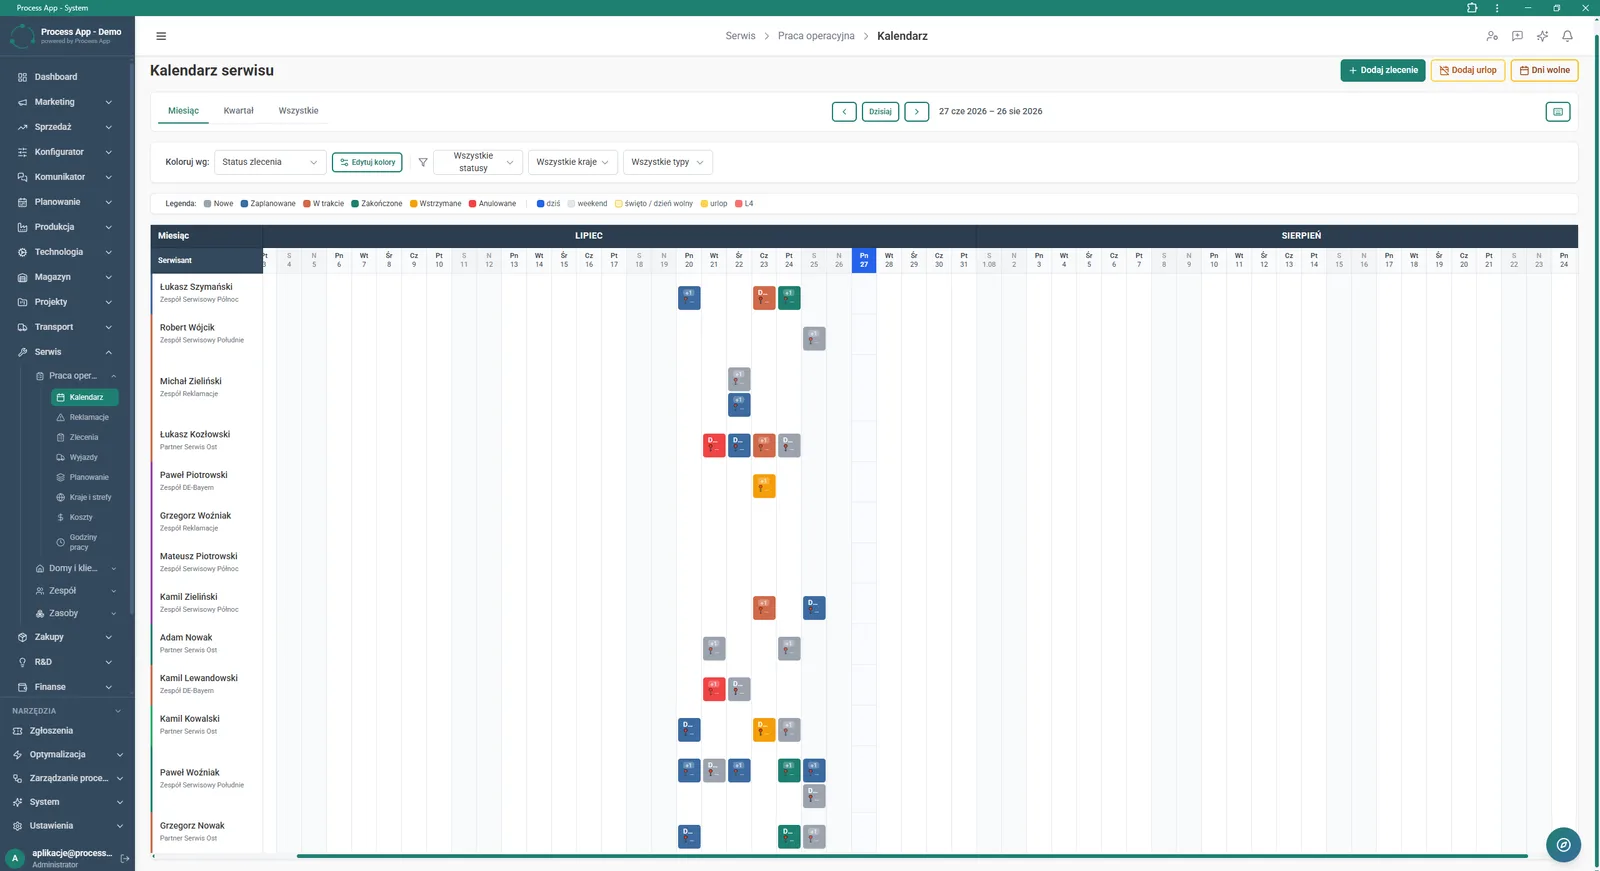The image size is (1600, 871).
Task: Toggle the hamburger sidebar menu
Action: pyautogui.click(x=161, y=36)
